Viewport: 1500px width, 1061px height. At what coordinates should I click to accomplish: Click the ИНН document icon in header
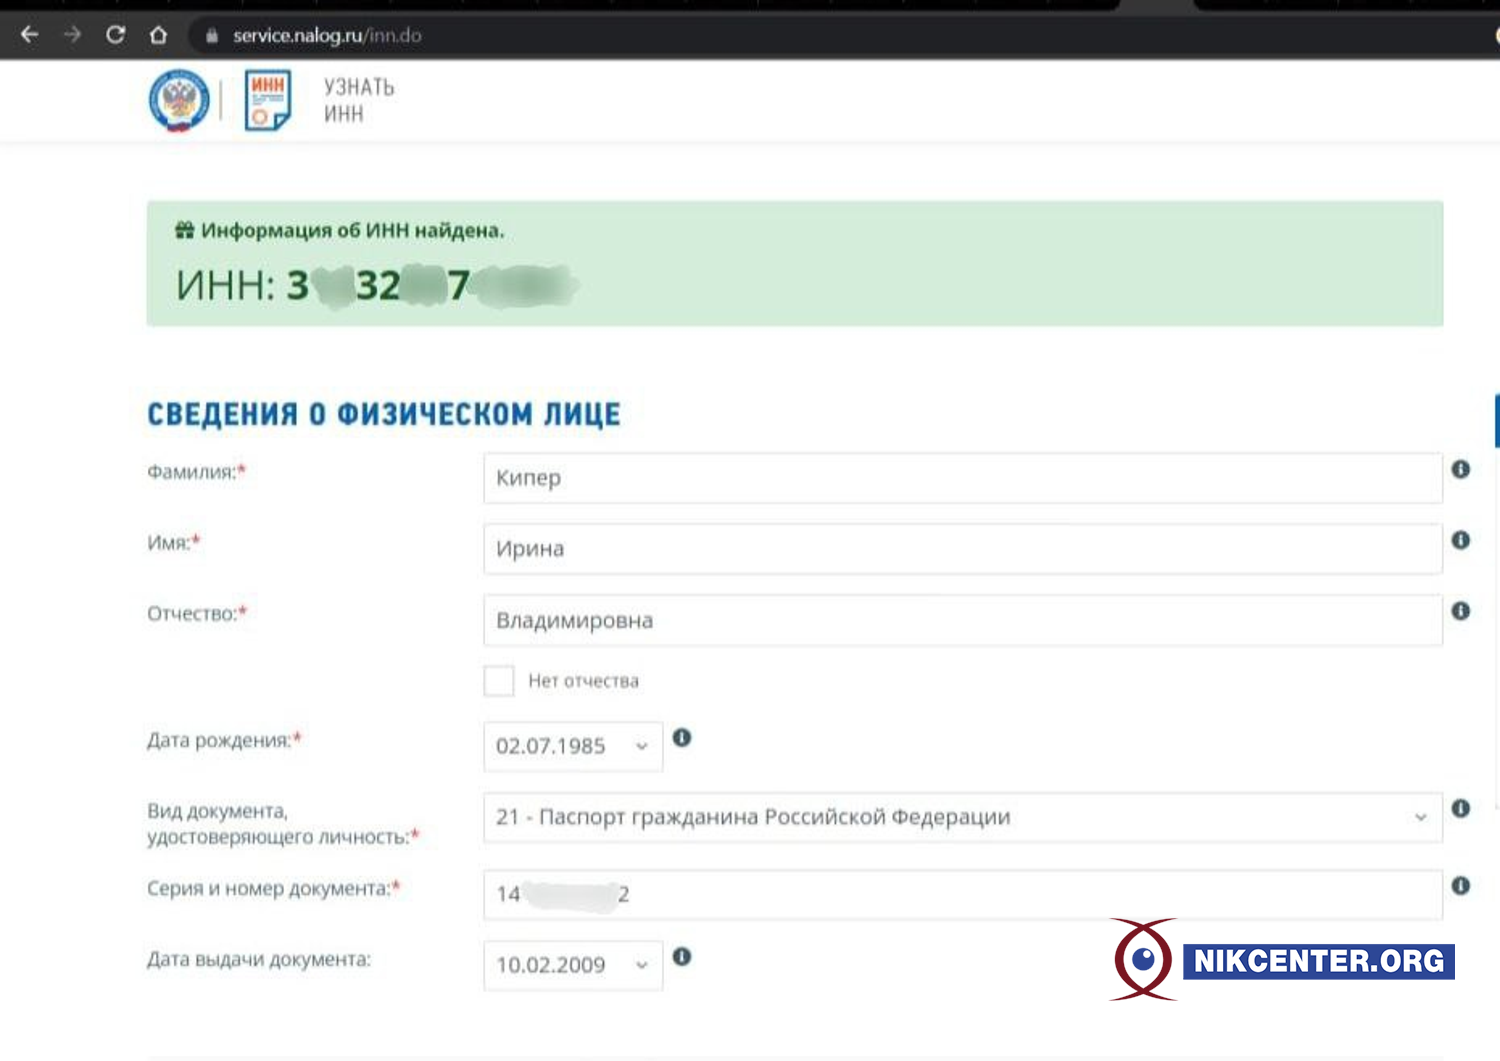pyautogui.click(x=267, y=100)
